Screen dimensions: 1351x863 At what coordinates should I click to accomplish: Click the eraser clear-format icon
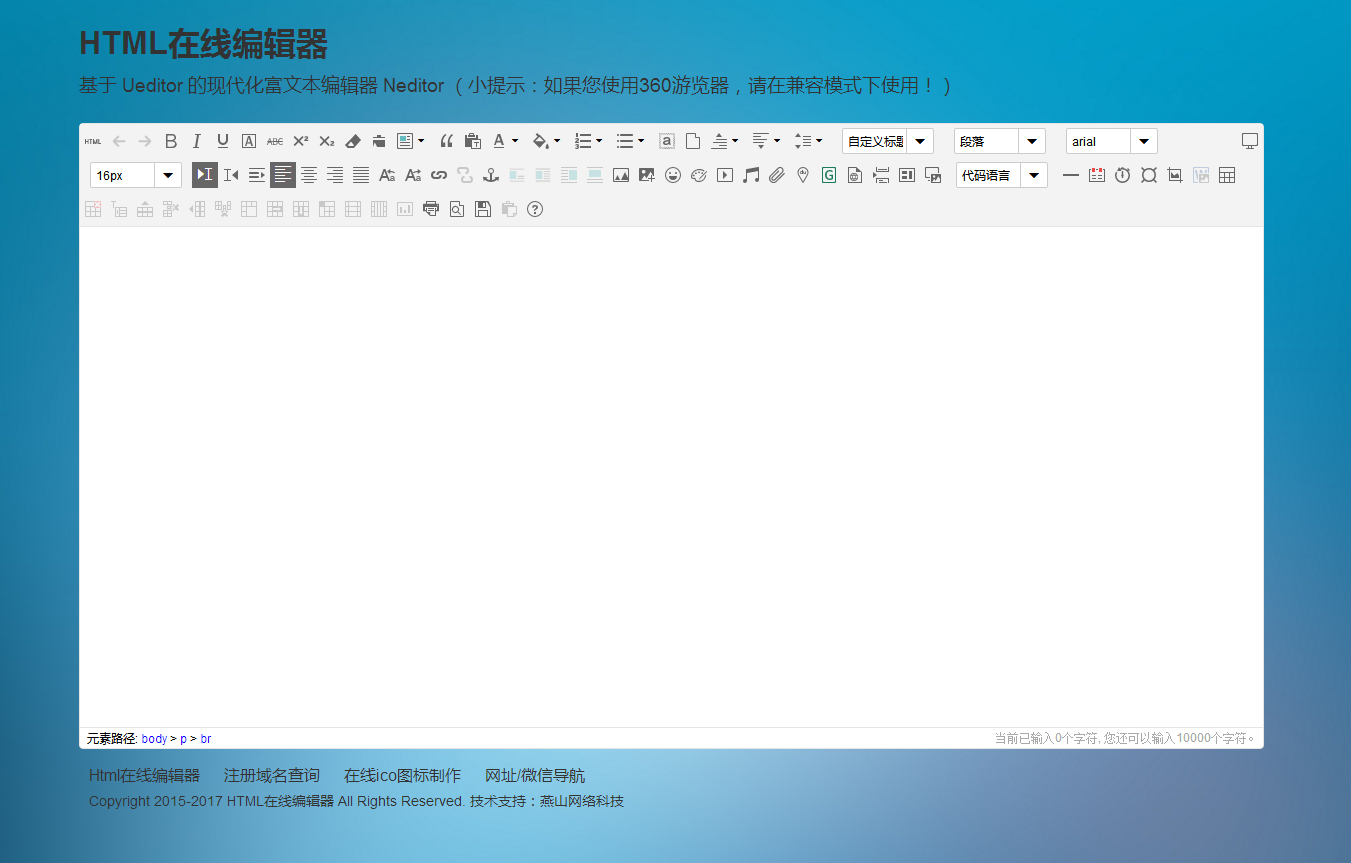click(353, 141)
